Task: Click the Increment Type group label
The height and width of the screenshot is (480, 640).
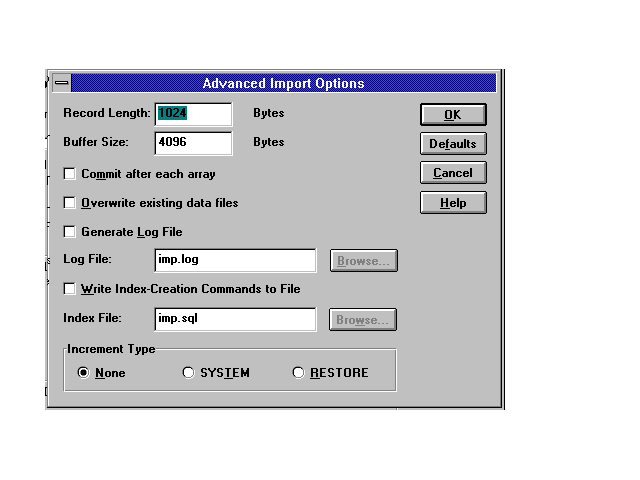Action: (x=111, y=349)
